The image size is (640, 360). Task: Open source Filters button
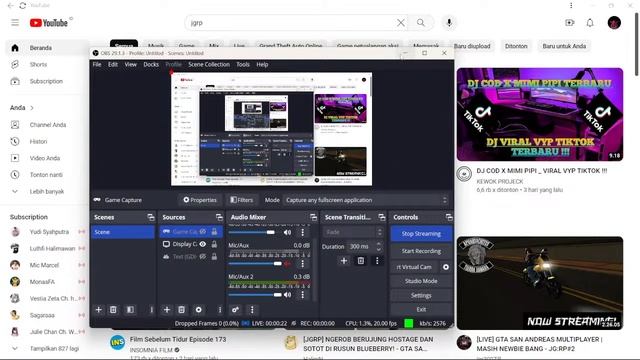pos(241,200)
